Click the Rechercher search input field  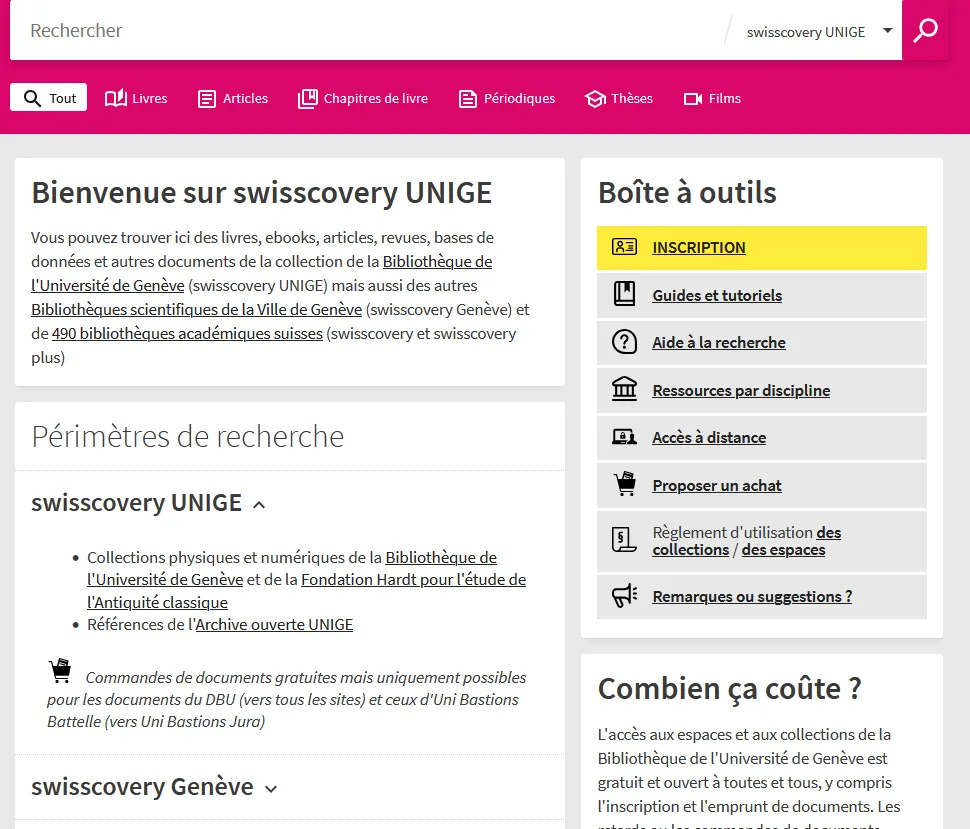[371, 30]
